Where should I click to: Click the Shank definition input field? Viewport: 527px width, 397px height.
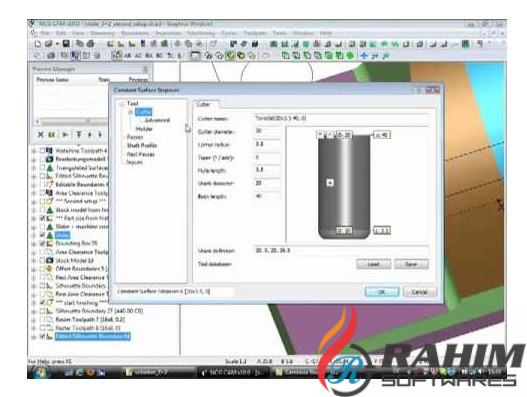(x=341, y=250)
